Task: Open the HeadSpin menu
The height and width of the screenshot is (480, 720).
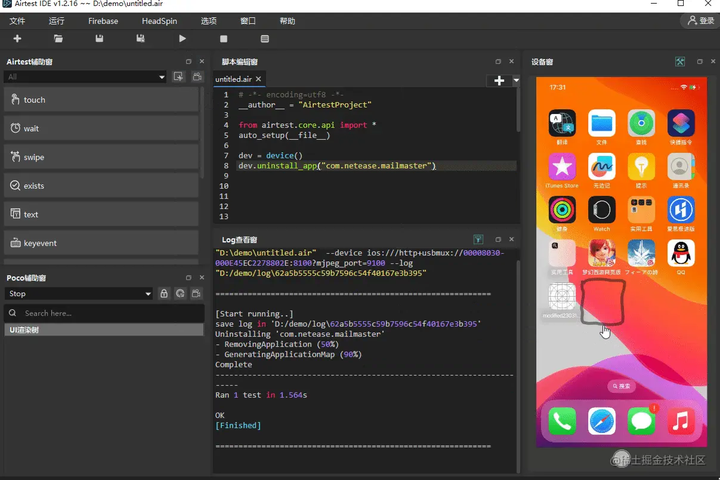Action: pyautogui.click(x=159, y=21)
